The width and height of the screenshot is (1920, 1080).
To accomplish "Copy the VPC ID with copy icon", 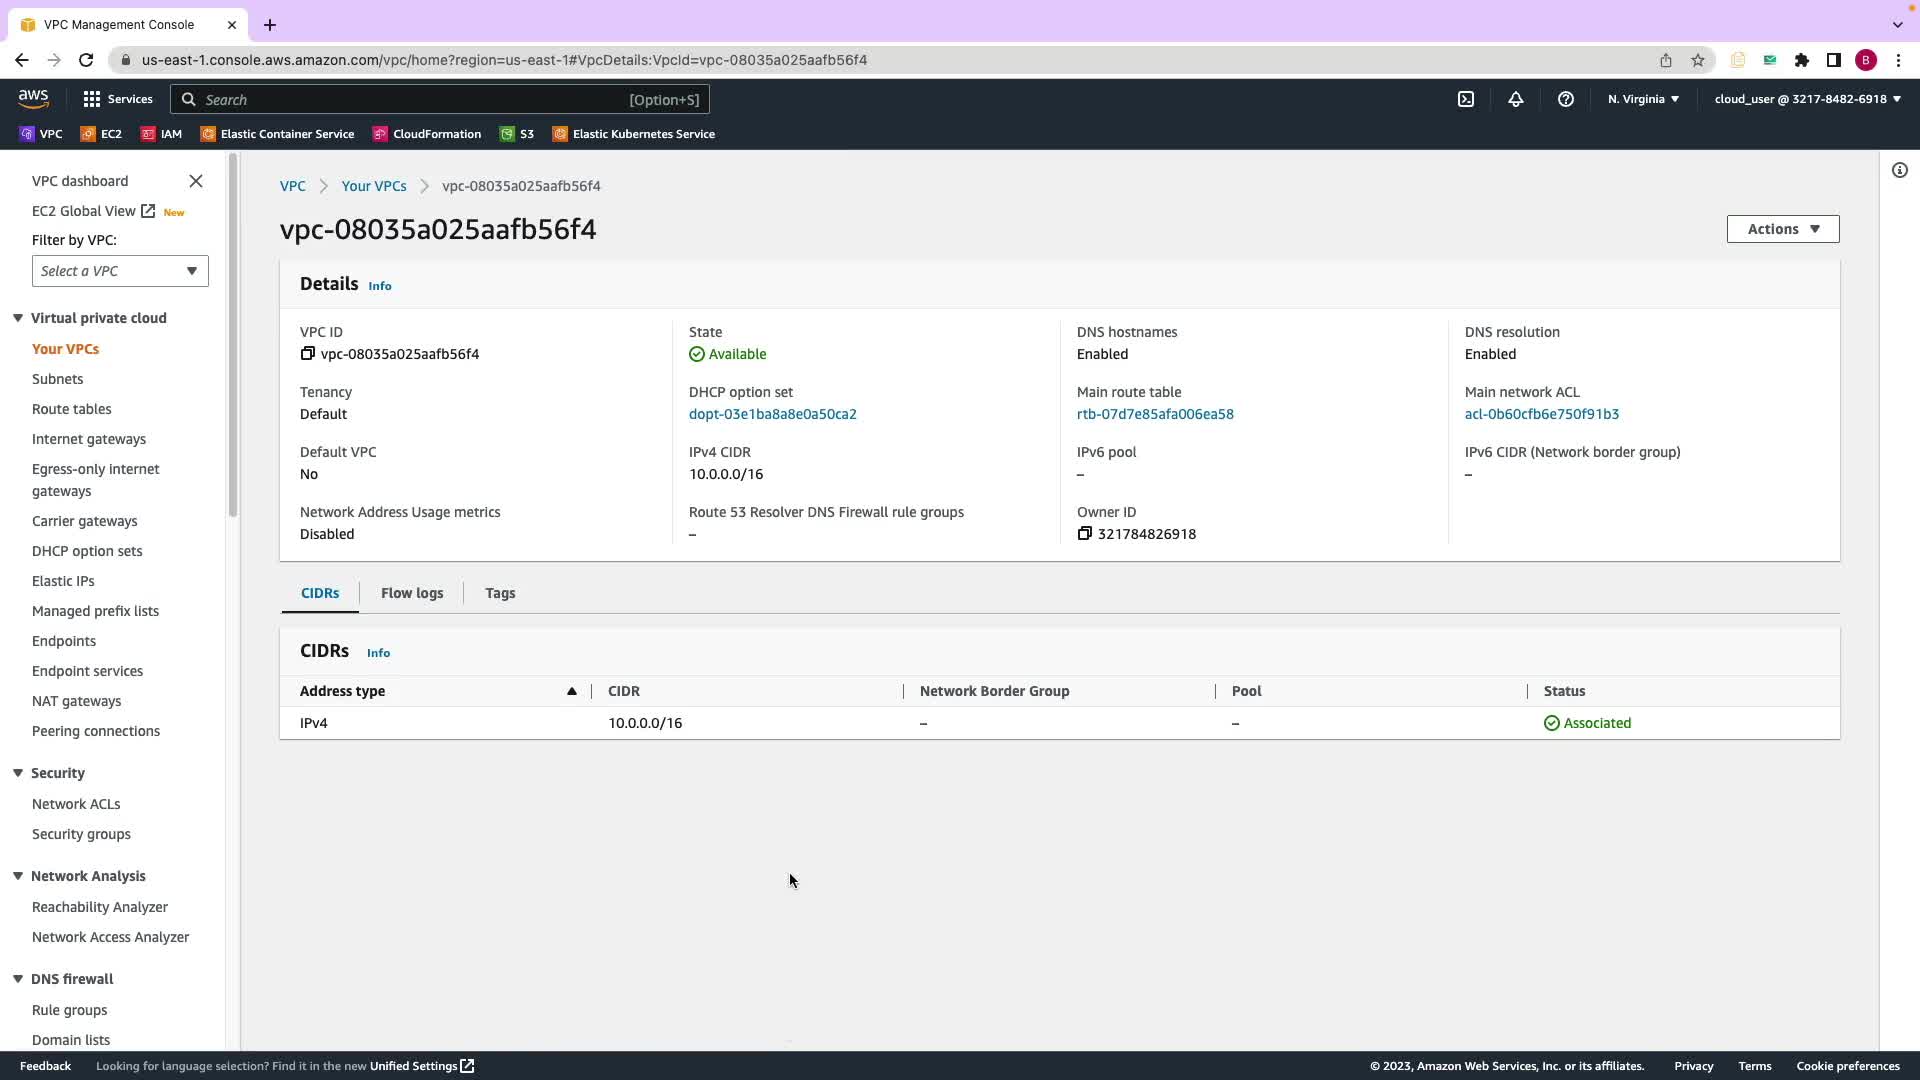I will (x=308, y=354).
